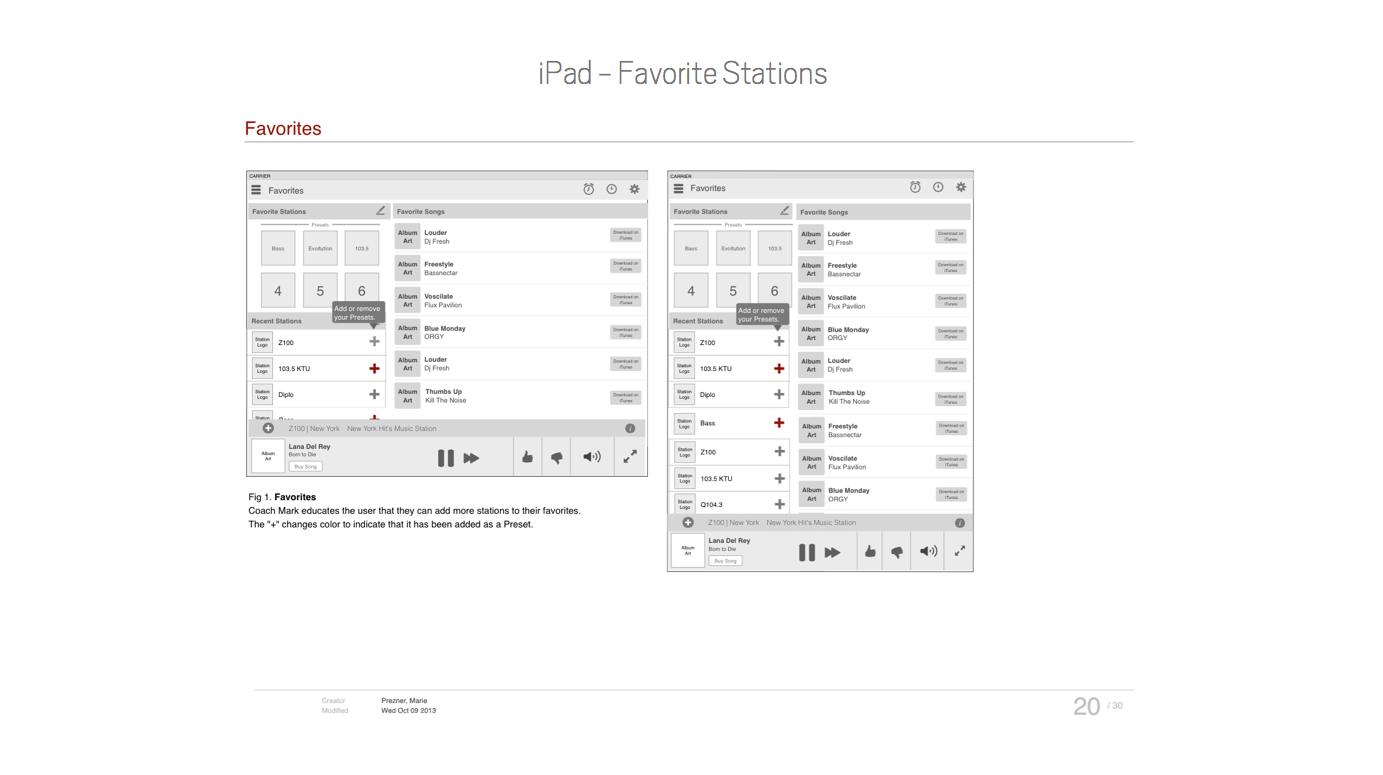Screen dimensions: 1383x775
Task: Select Evolution preset tile in landscape mockup
Action: (x=320, y=248)
